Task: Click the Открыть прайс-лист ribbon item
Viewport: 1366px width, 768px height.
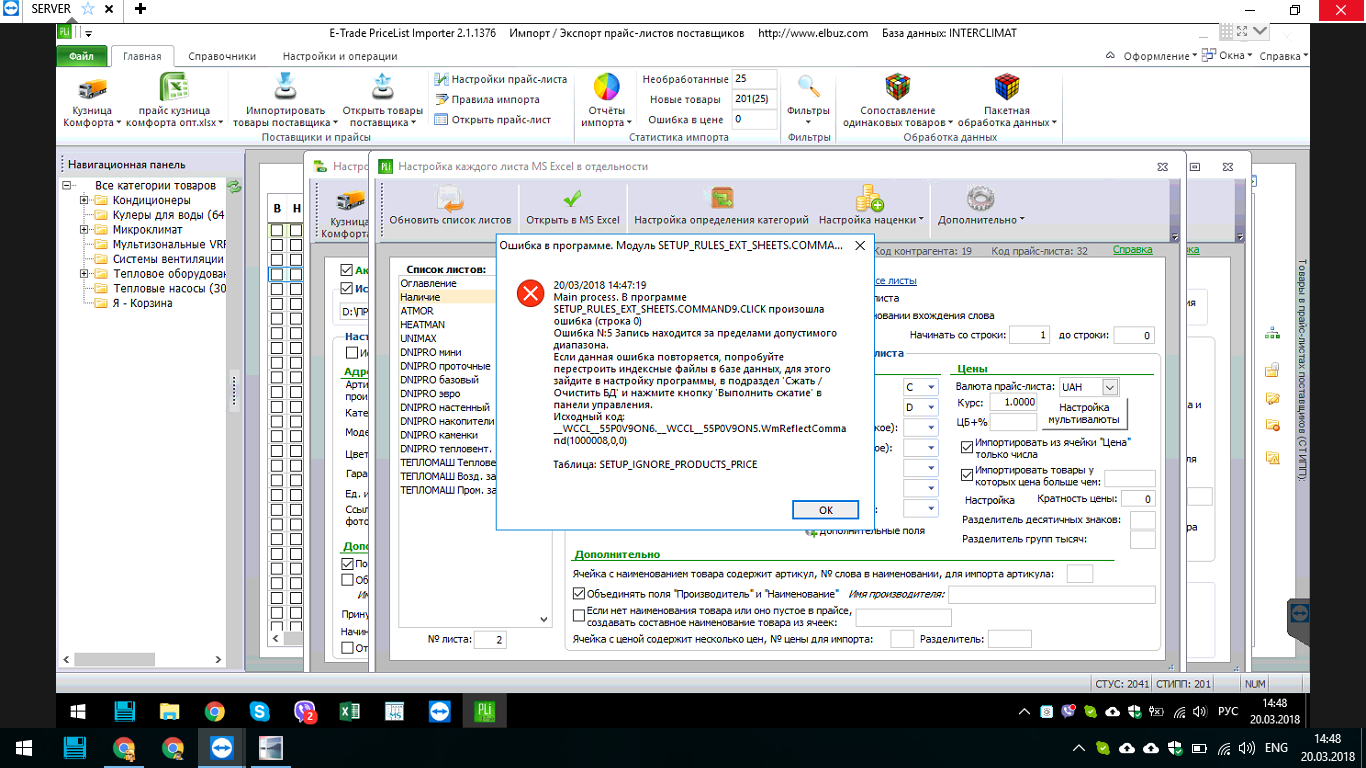Action: click(492, 120)
